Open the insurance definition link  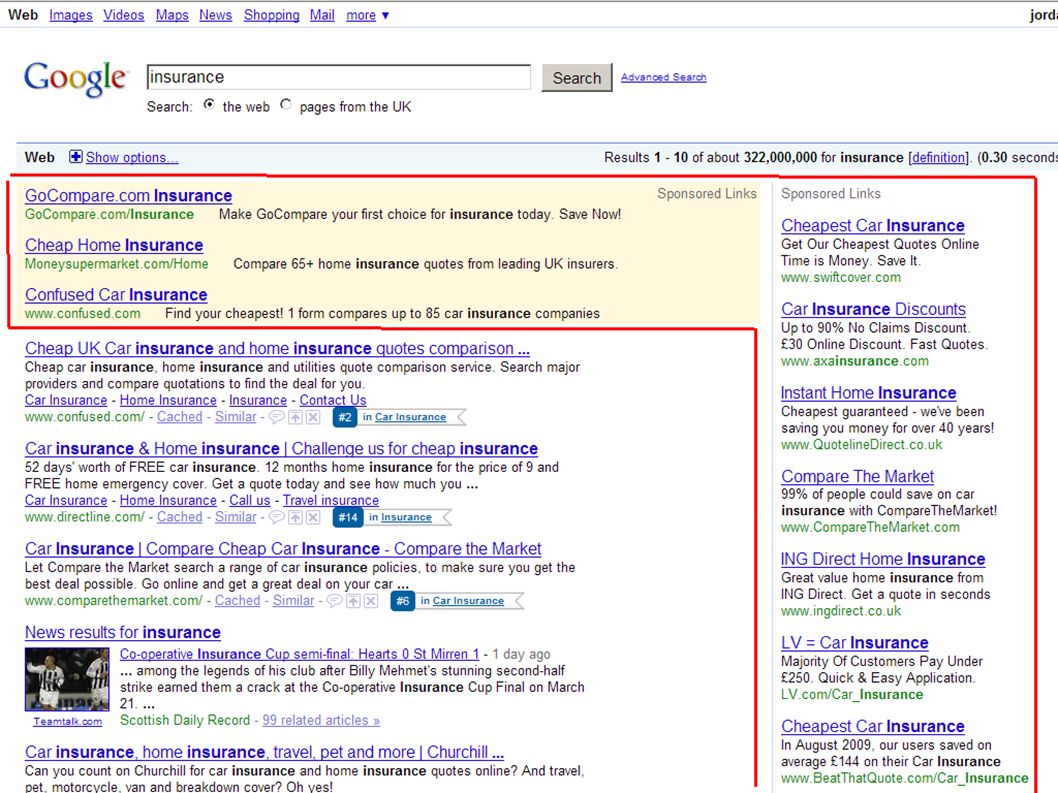click(x=939, y=157)
